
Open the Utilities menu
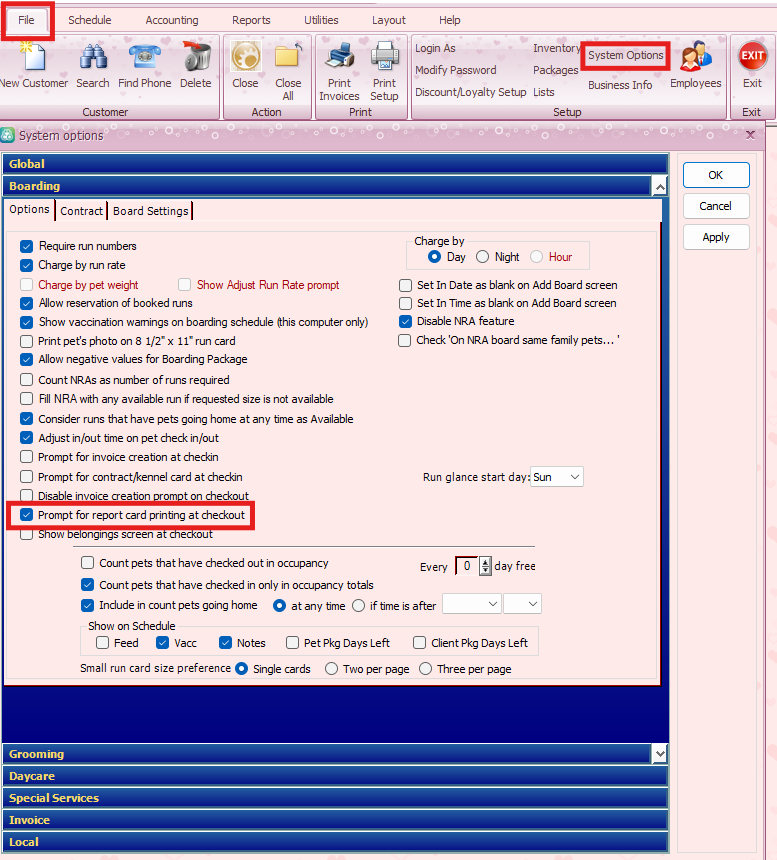(321, 20)
